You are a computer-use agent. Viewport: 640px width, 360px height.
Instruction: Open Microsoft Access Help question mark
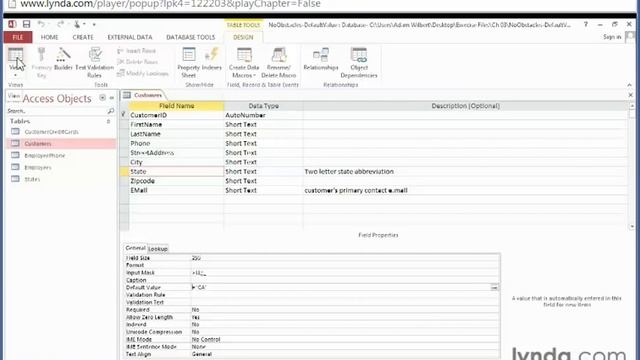tap(586, 24)
